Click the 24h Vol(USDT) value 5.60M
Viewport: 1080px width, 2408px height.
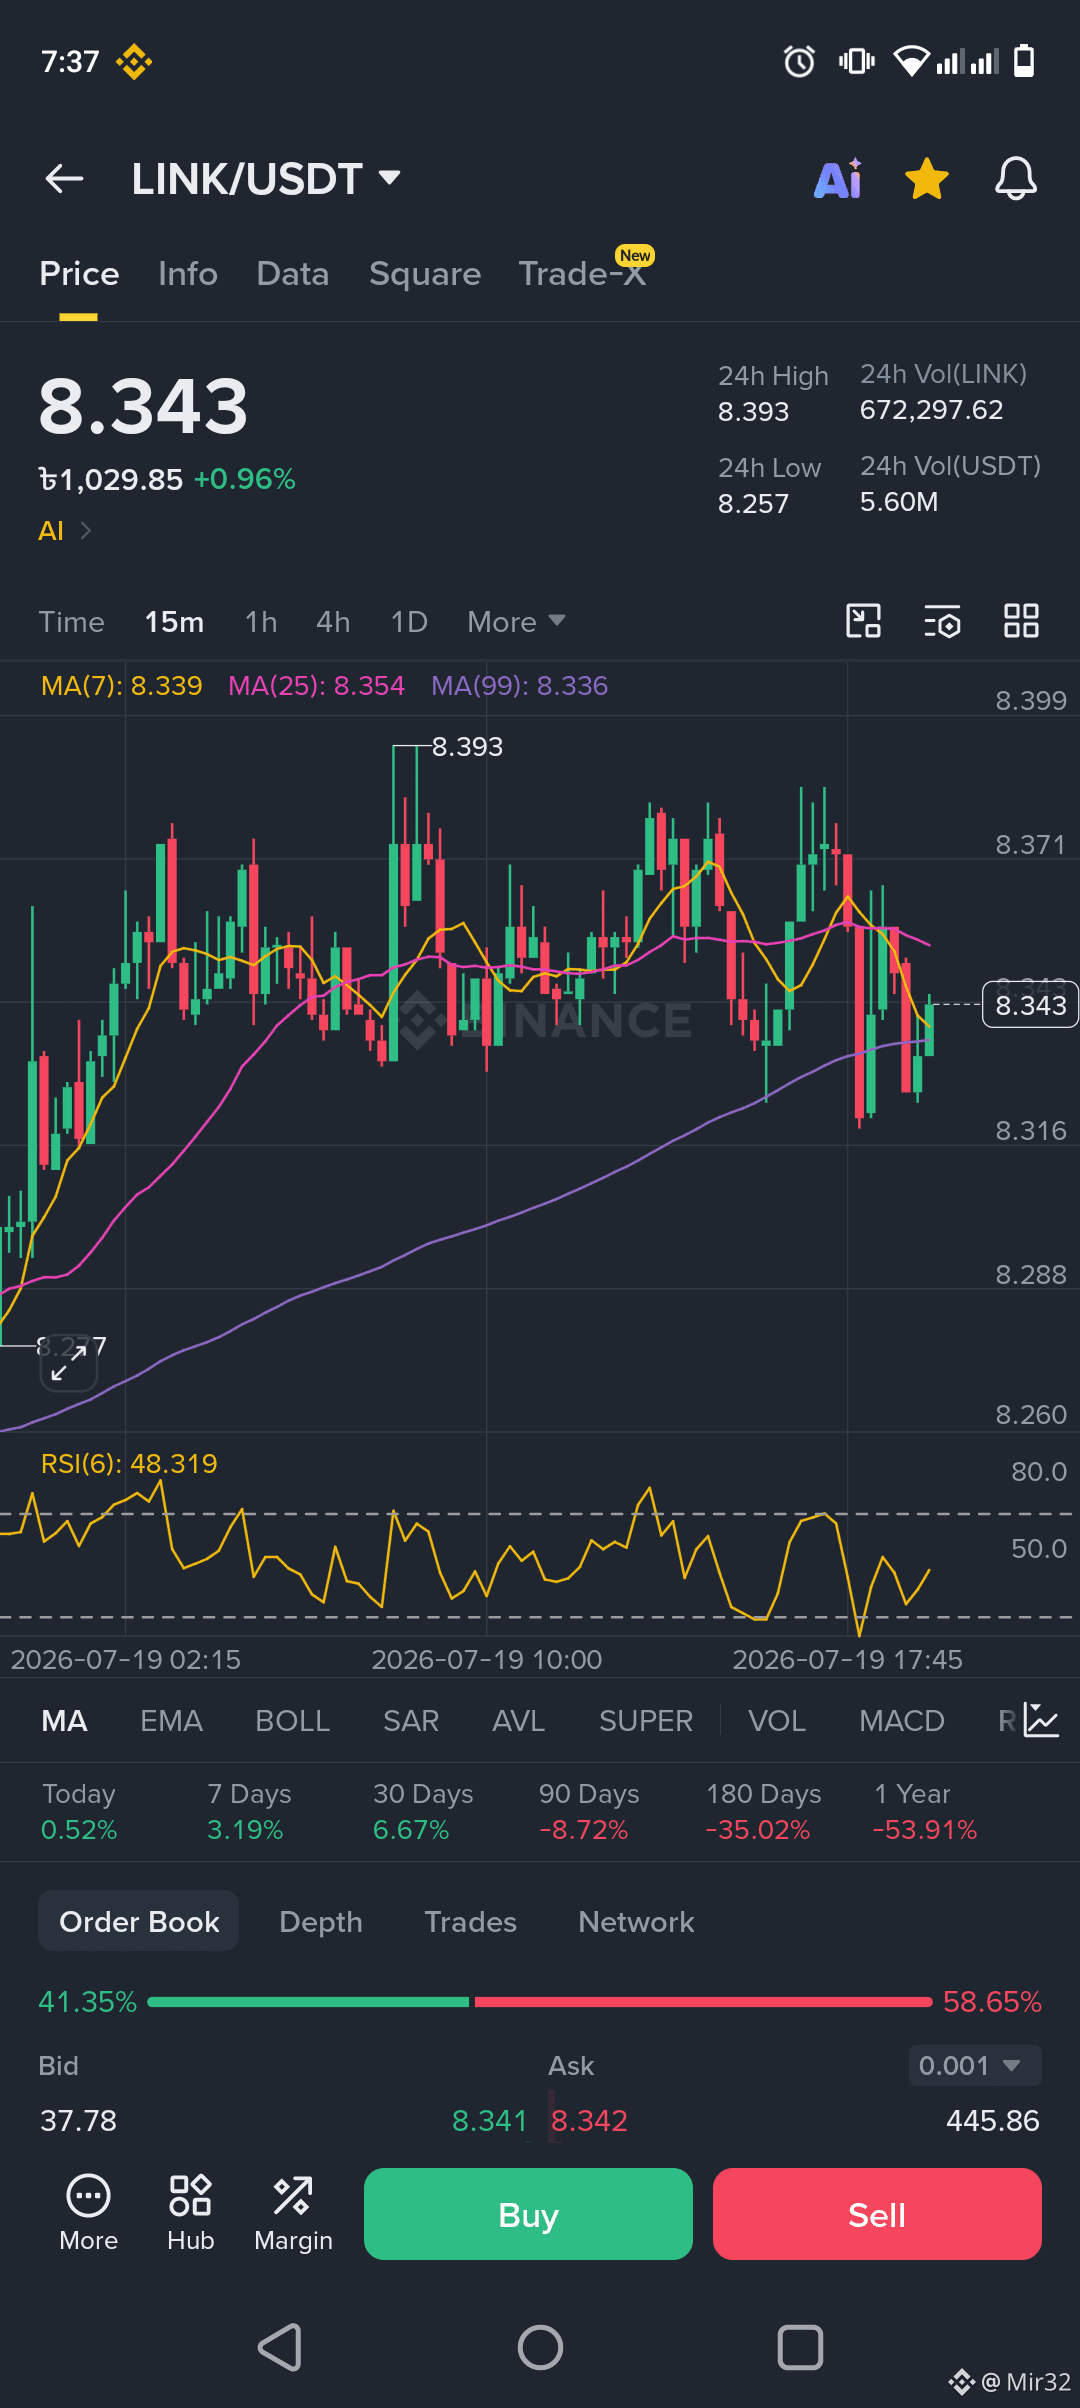tap(899, 502)
